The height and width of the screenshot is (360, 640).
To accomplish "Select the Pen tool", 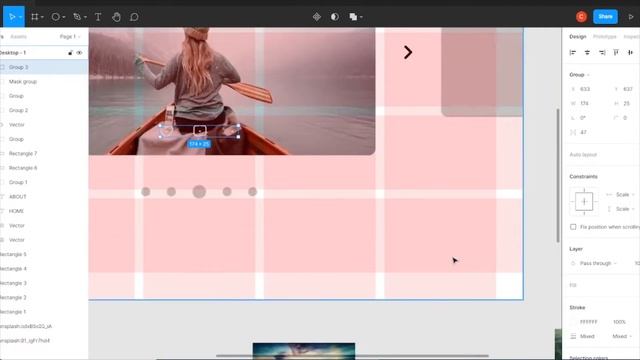I will tap(77, 17).
